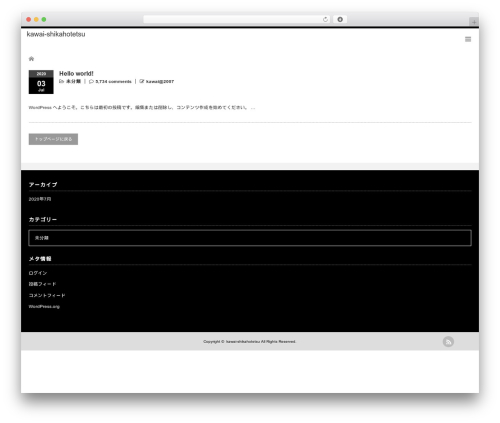Click the アーカイブ widget heading
The image size is (500, 423).
(43, 185)
